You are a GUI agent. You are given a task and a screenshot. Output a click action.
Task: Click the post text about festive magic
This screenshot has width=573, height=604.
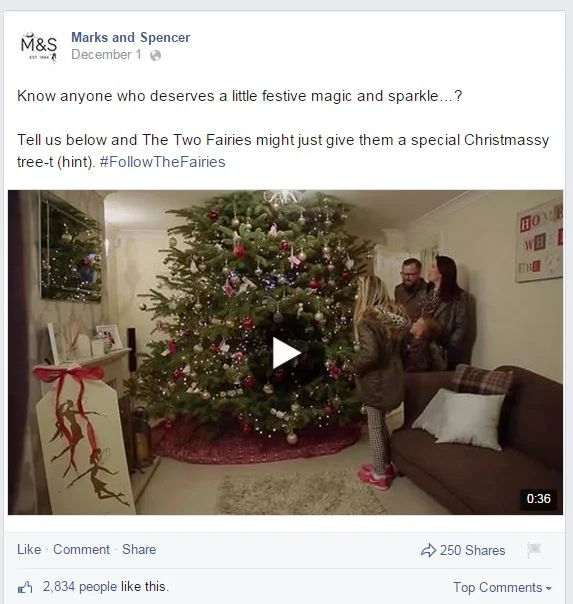pyautogui.click(x=239, y=96)
